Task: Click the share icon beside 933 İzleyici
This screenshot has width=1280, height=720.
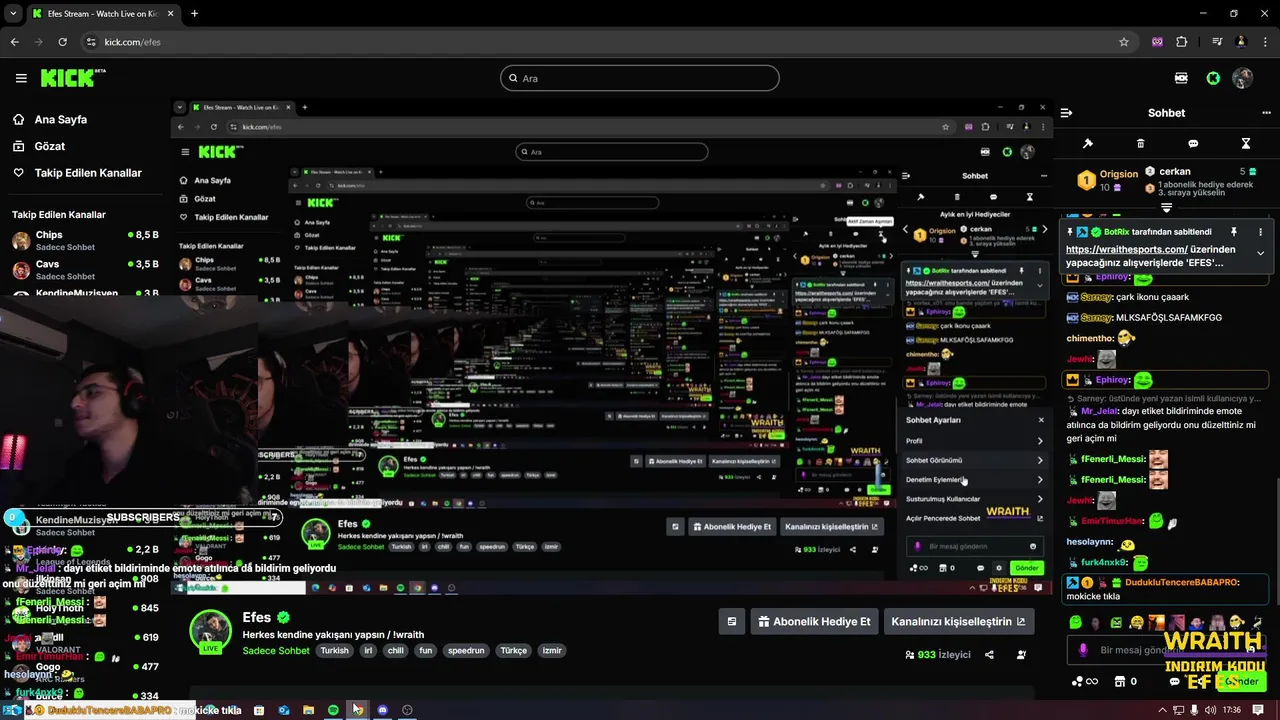Action: [989, 655]
